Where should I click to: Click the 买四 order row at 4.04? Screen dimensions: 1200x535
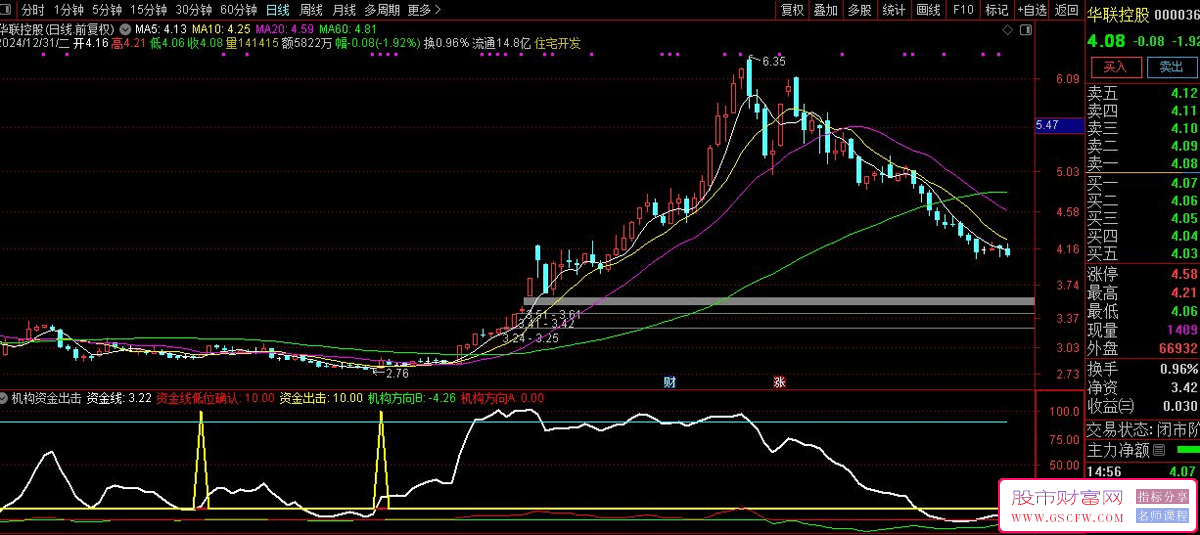coord(1142,236)
